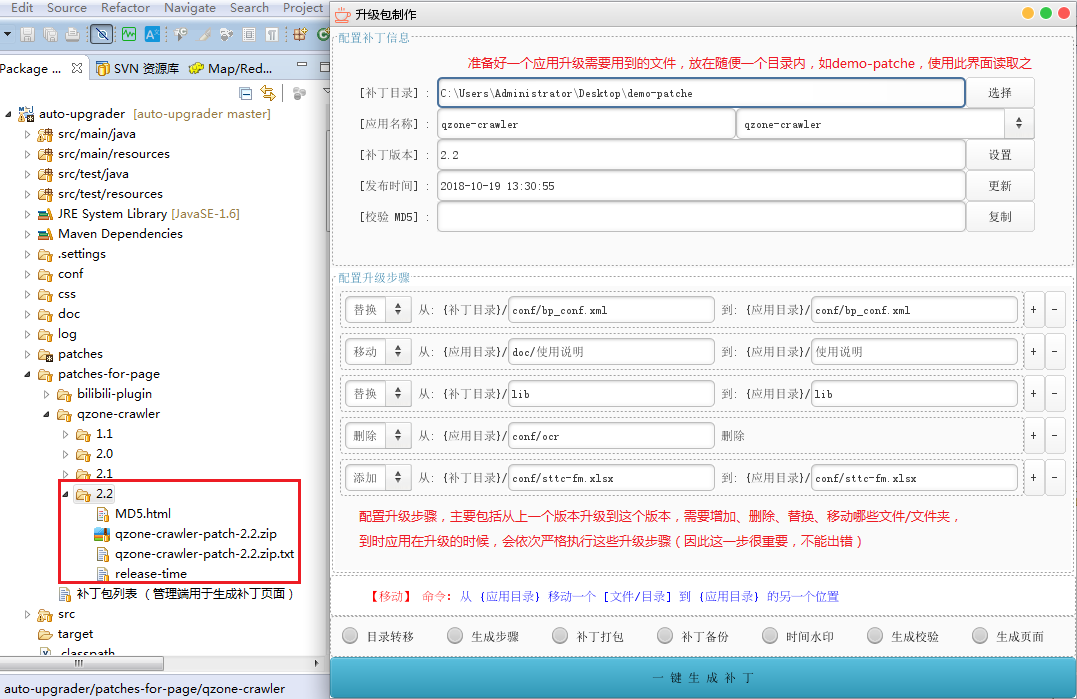Image resolution: width=1077 pixels, height=699 pixels.
Task: Select the 目录转移 radio button
Action: tap(350, 636)
